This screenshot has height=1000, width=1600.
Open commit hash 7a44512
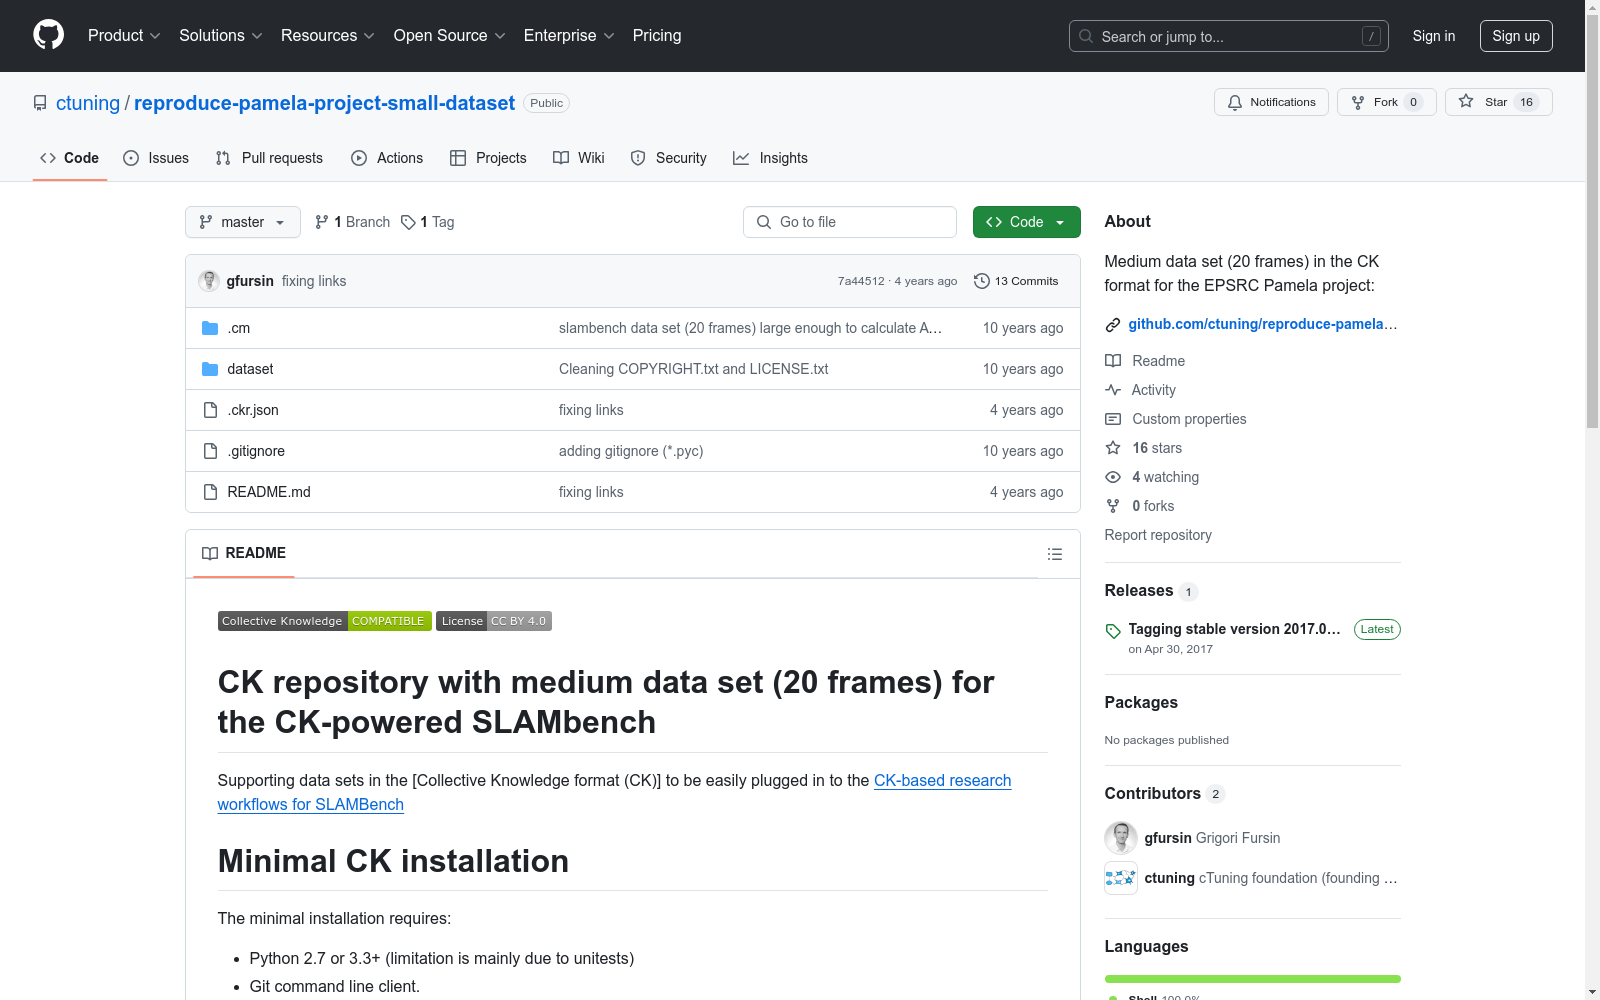click(861, 281)
